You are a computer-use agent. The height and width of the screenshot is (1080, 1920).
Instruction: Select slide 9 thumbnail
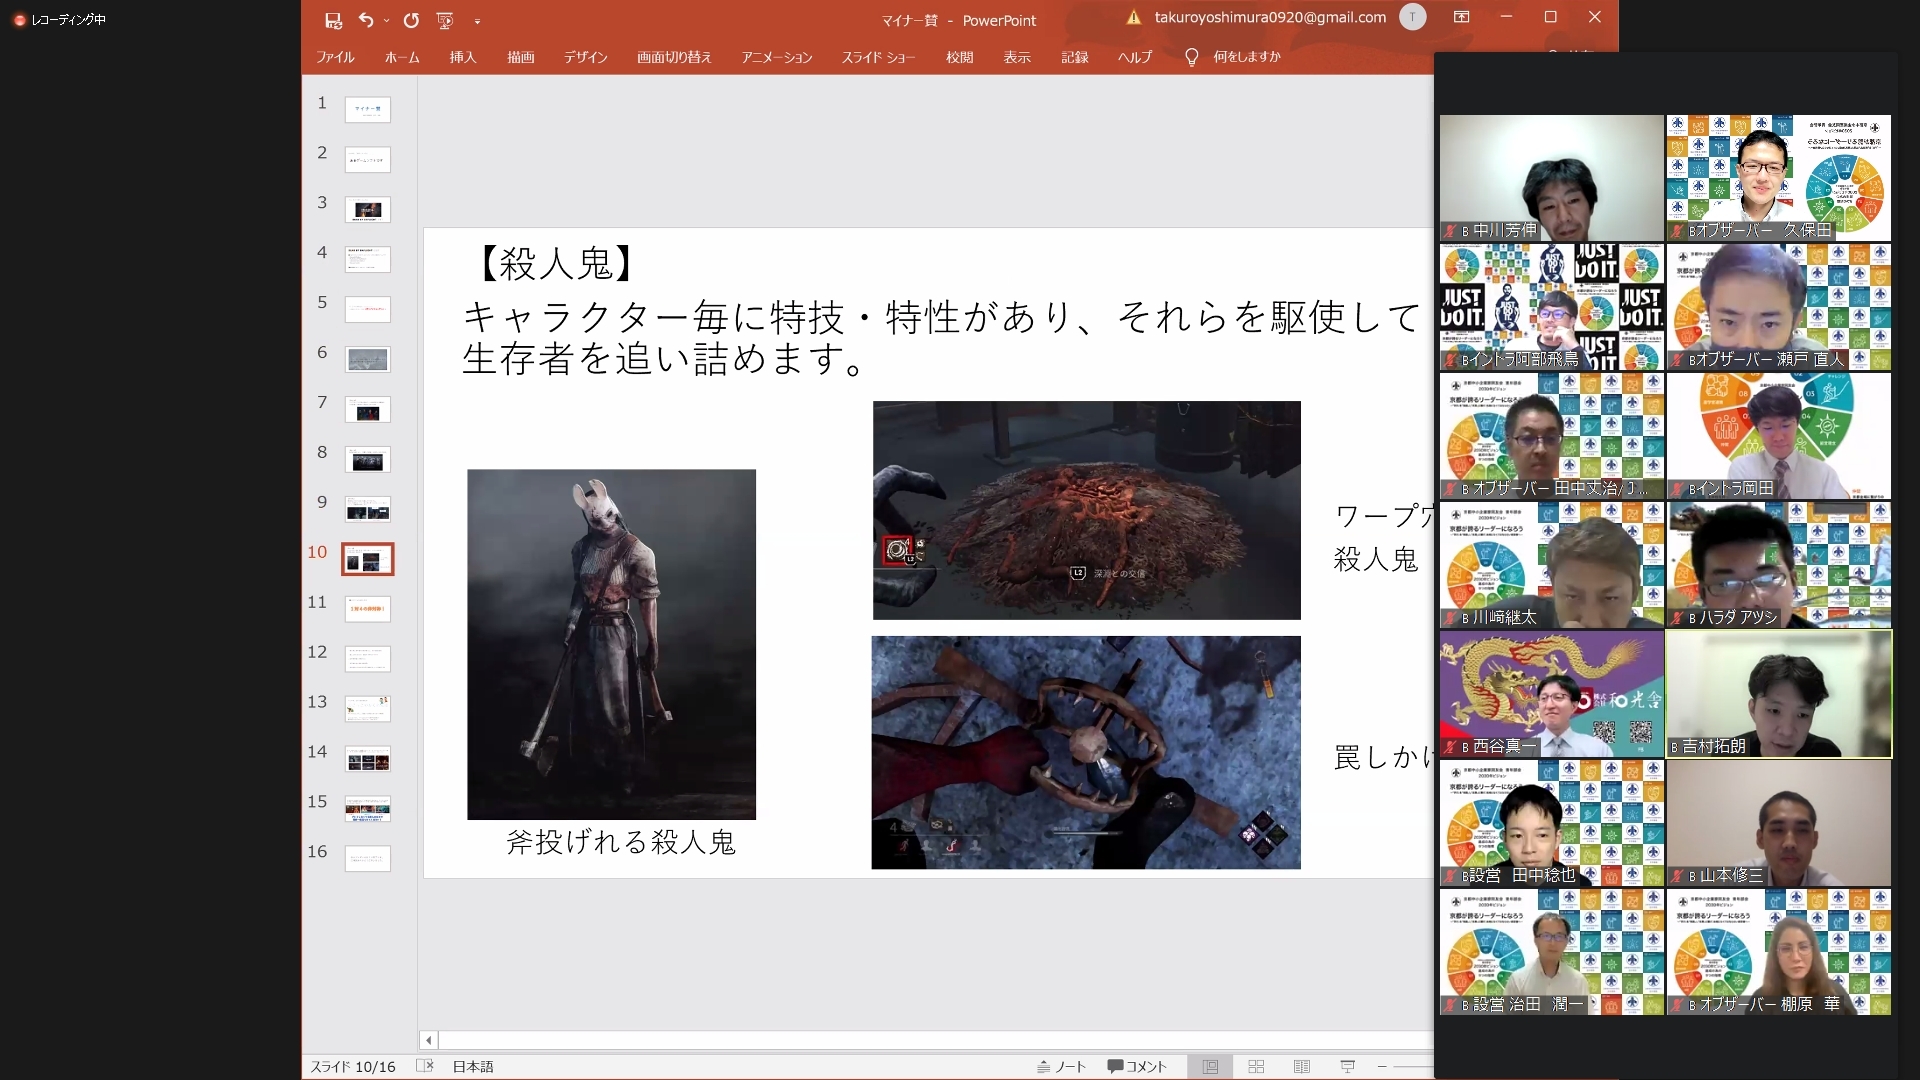tap(368, 509)
